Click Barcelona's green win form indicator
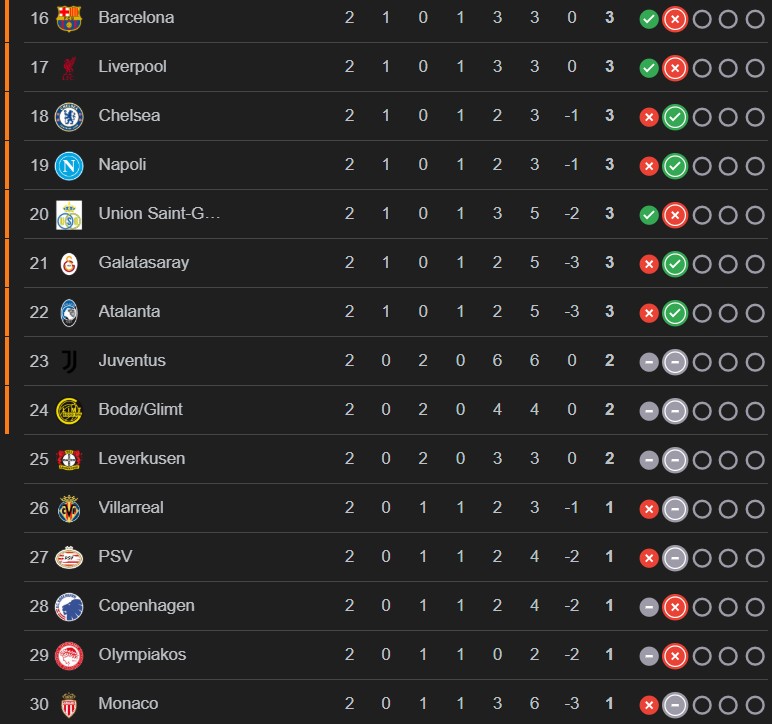The height and width of the screenshot is (724, 772). pyautogui.click(x=649, y=18)
